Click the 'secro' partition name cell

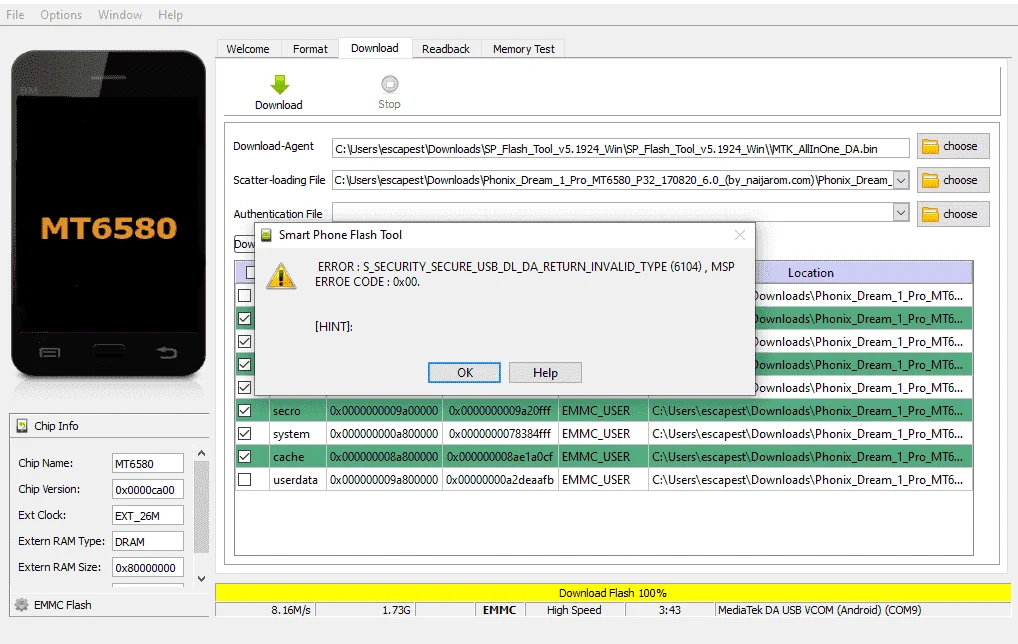point(297,411)
